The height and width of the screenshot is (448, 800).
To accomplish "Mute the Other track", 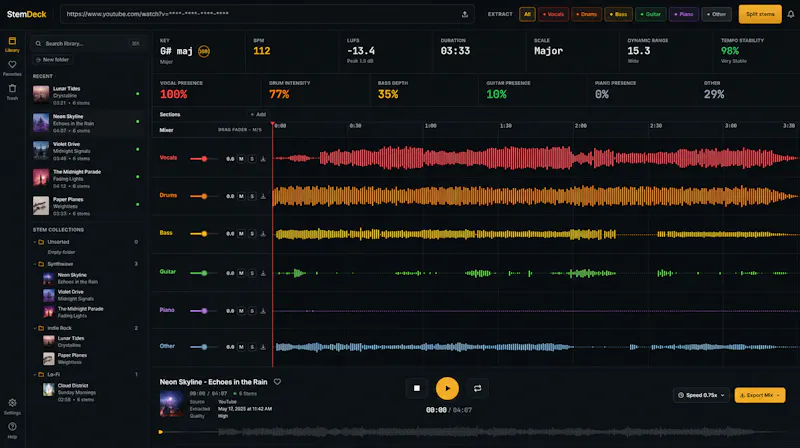I will point(241,347).
